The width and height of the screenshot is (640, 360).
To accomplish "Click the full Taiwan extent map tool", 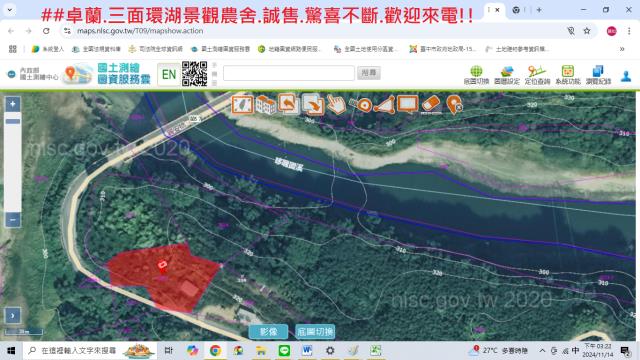I will tap(242, 105).
